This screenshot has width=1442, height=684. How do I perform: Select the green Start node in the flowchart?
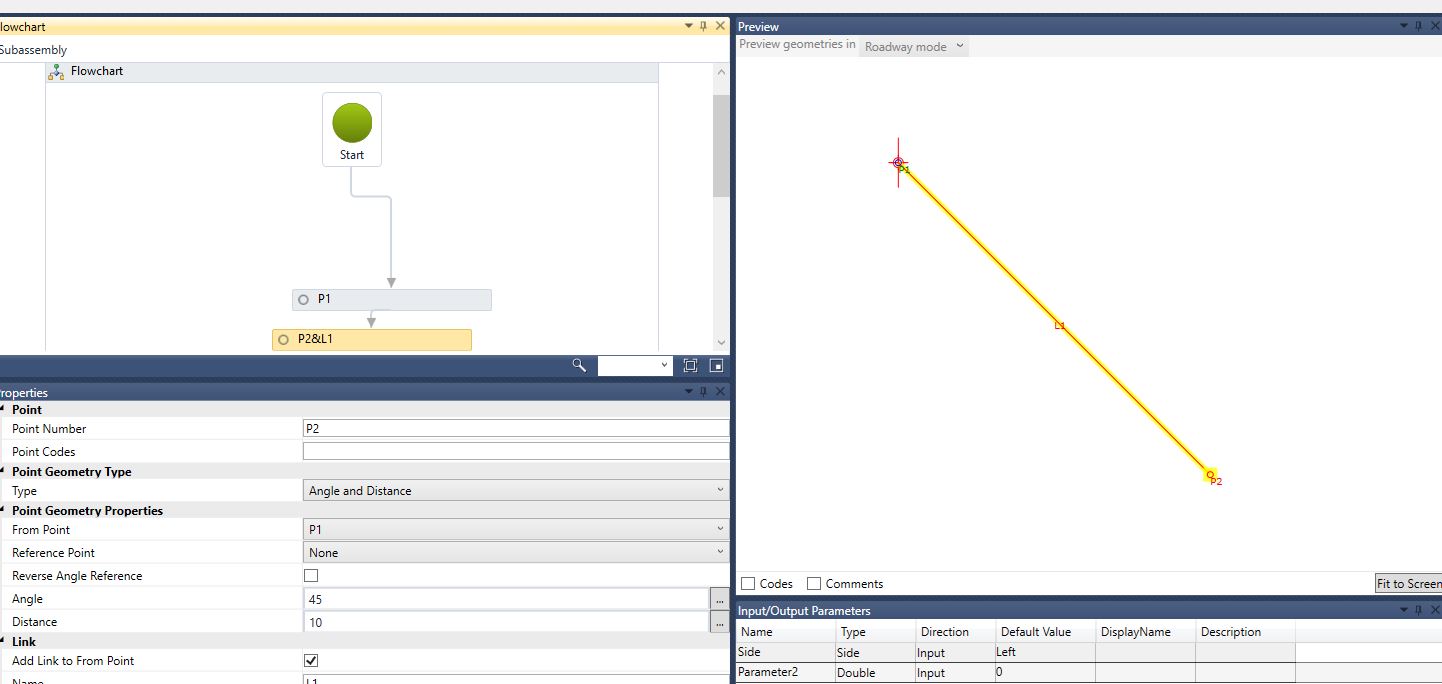pyautogui.click(x=351, y=122)
